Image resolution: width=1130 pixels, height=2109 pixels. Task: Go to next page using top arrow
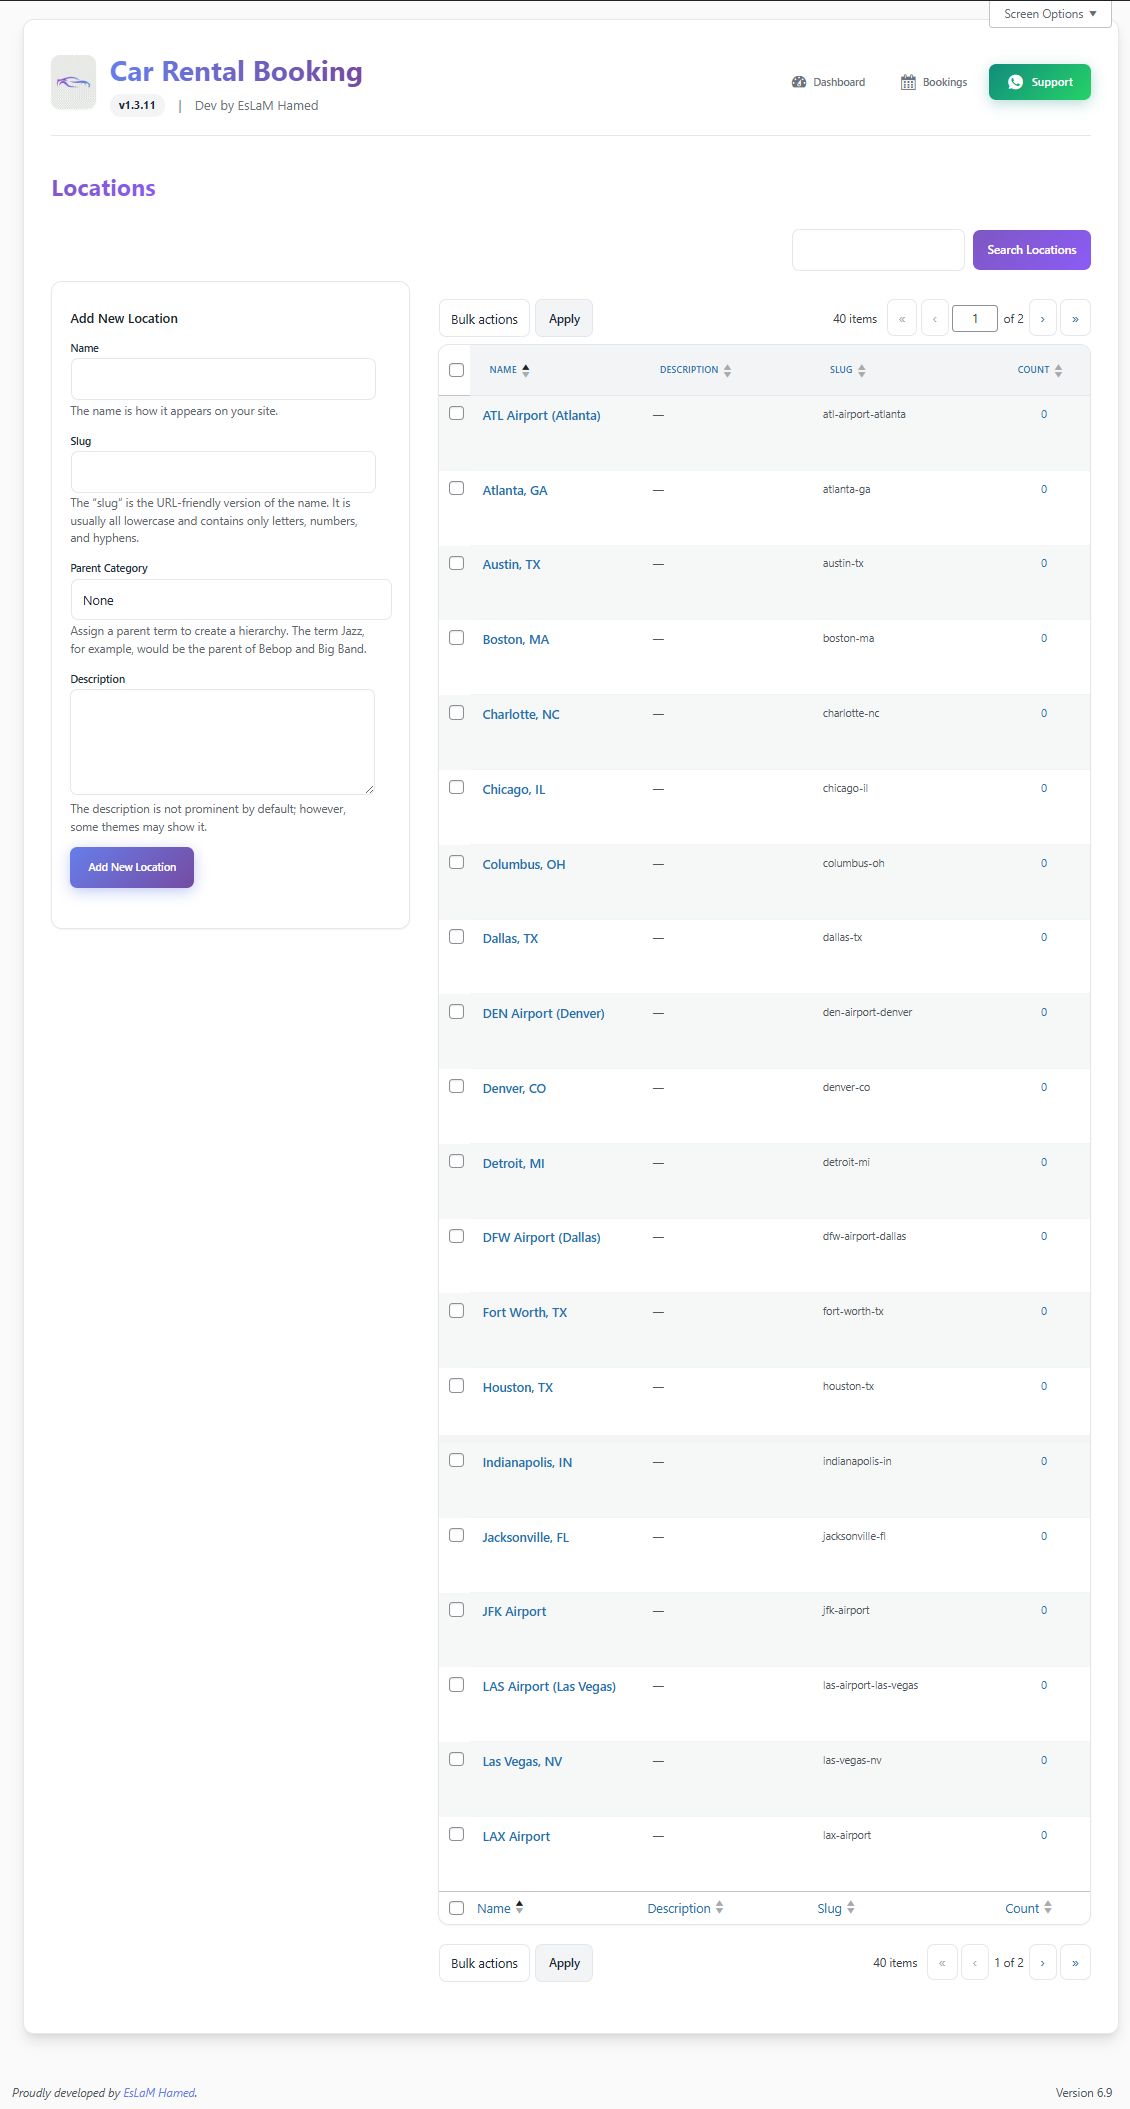coord(1042,319)
